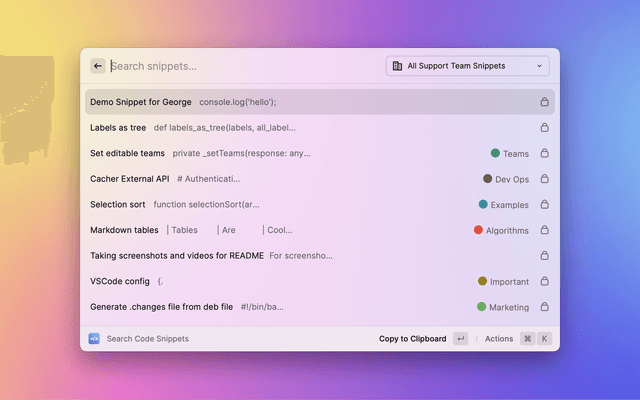The height and width of the screenshot is (400, 640).
Task: Click lock icon on Labels as tree row
Action: pyautogui.click(x=545, y=127)
